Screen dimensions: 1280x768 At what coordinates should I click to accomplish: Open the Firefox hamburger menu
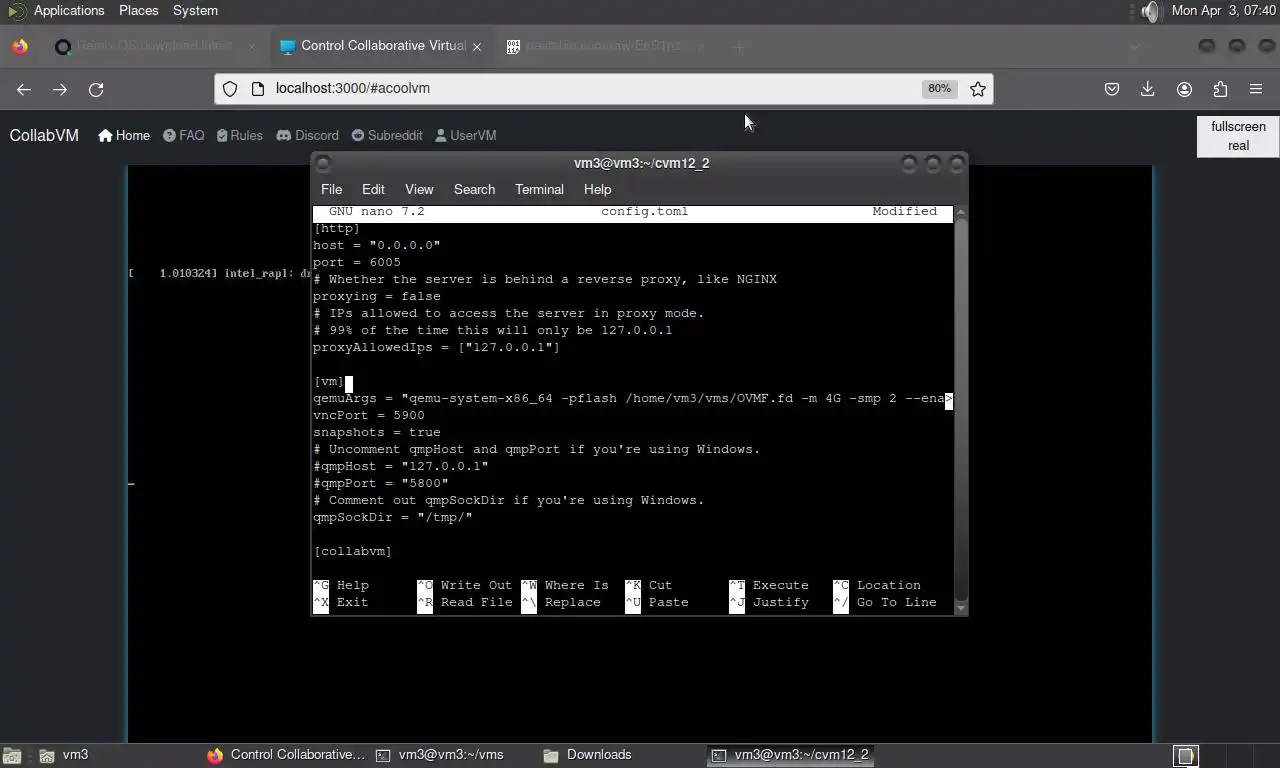[1256, 89]
